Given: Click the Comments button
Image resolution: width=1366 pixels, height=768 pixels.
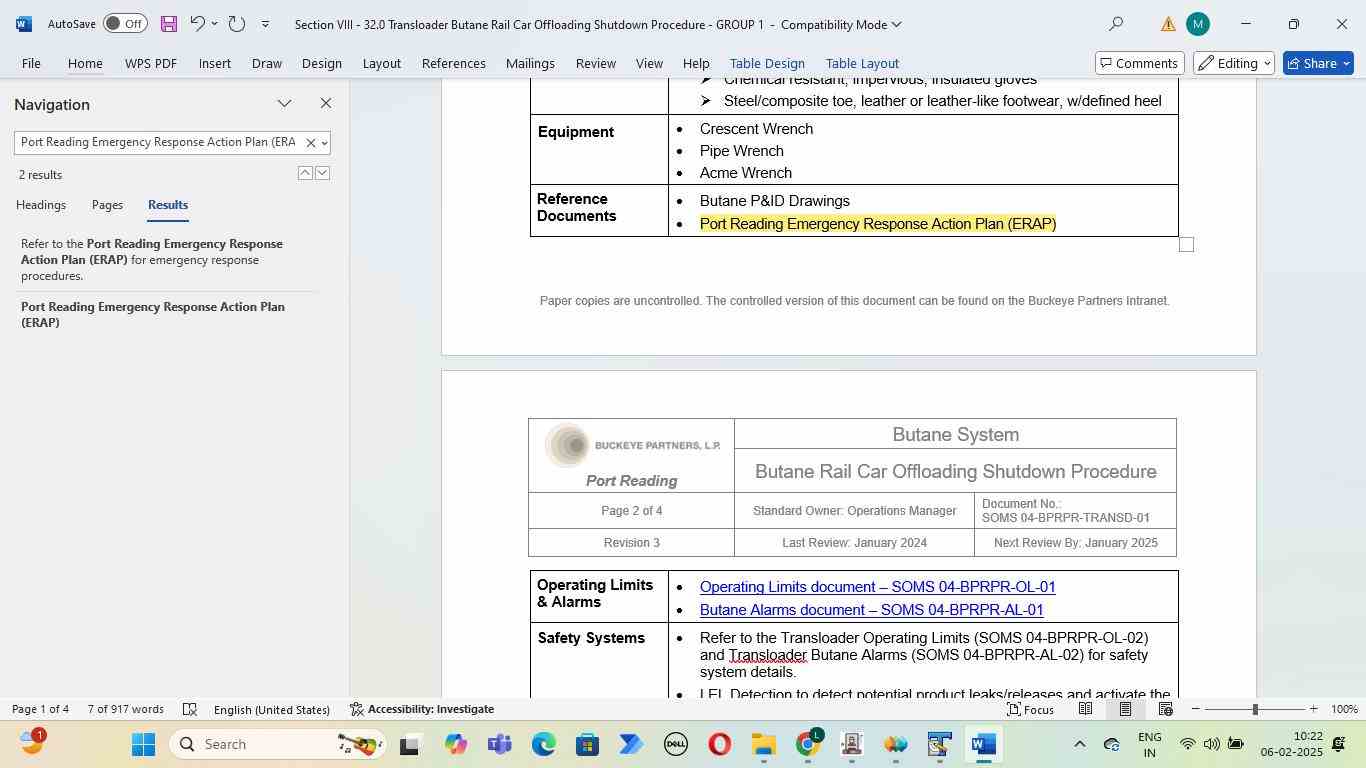Looking at the screenshot, I should pos(1140,63).
